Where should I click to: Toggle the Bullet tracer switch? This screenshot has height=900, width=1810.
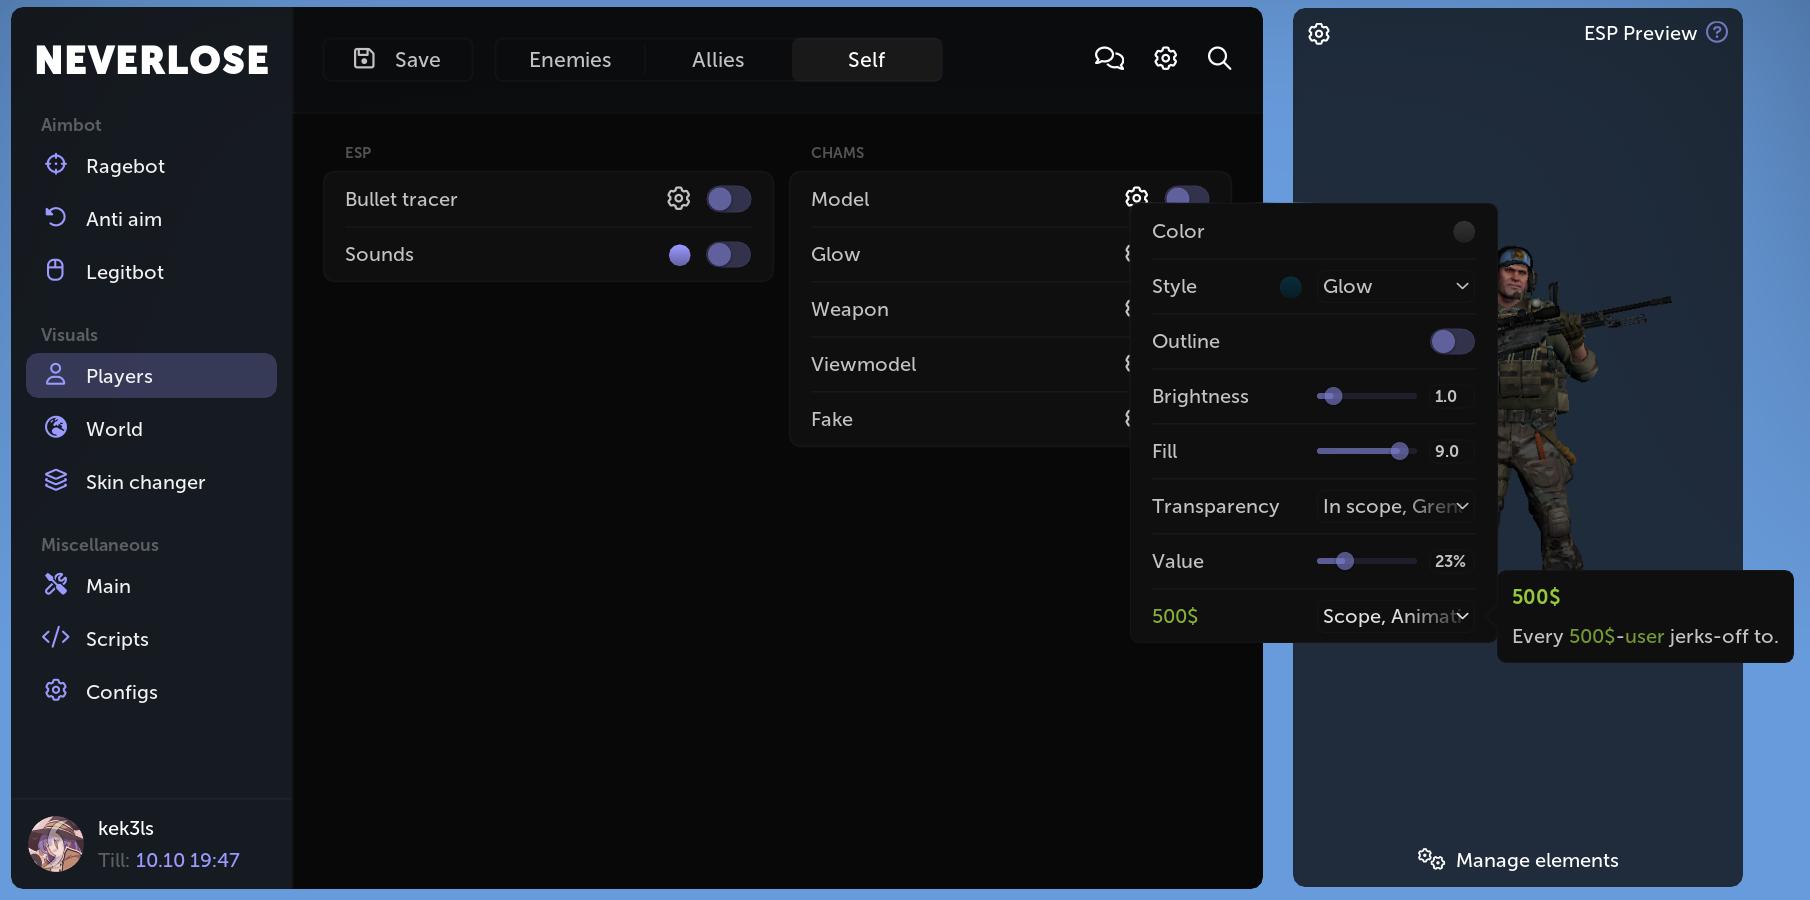[728, 199]
